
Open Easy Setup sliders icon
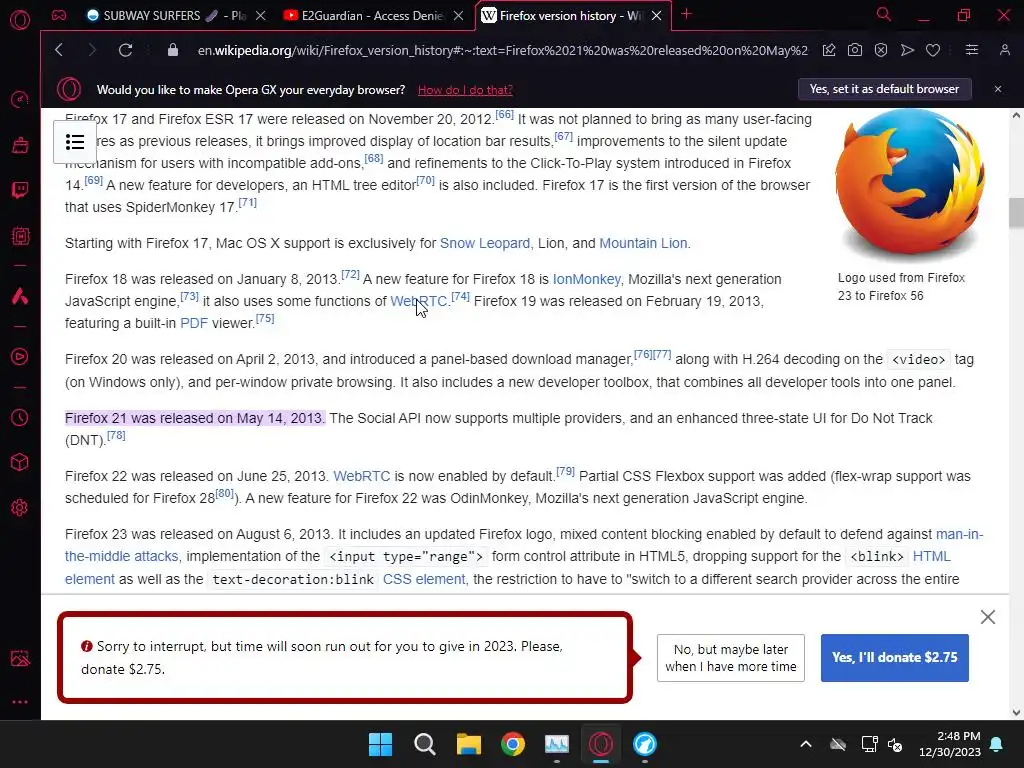pyautogui.click(x=972, y=50)
